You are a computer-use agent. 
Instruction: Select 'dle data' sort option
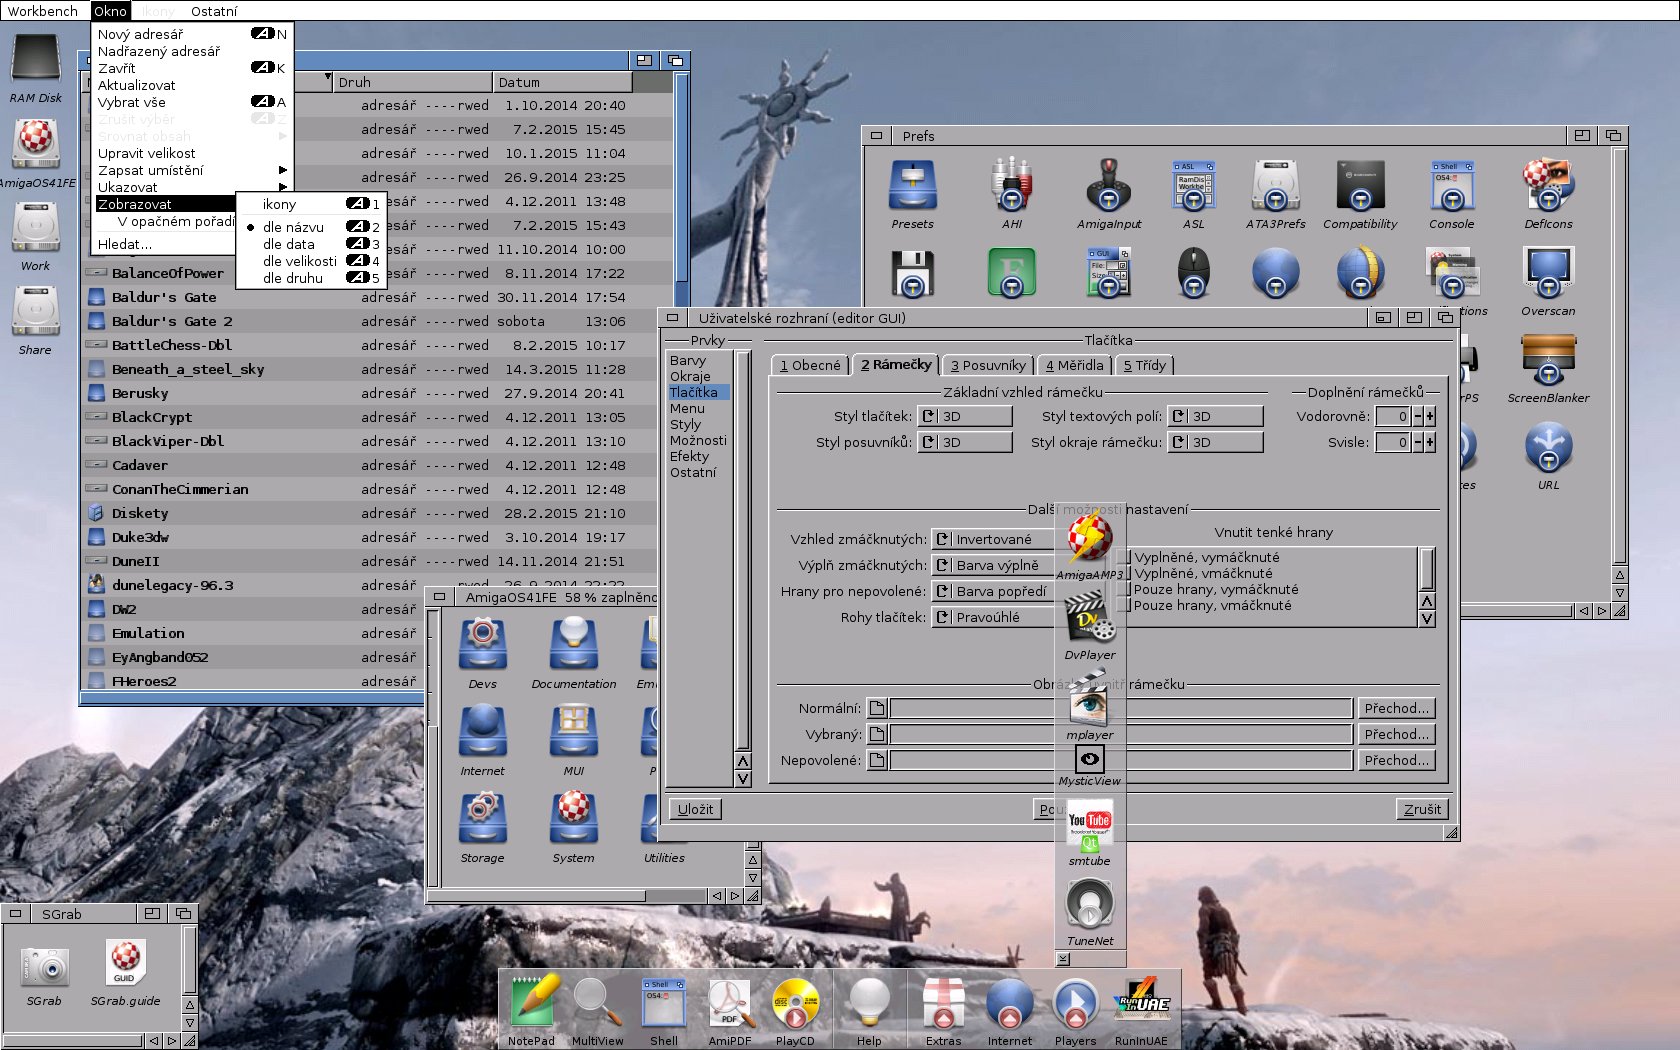tap(289, 244)
